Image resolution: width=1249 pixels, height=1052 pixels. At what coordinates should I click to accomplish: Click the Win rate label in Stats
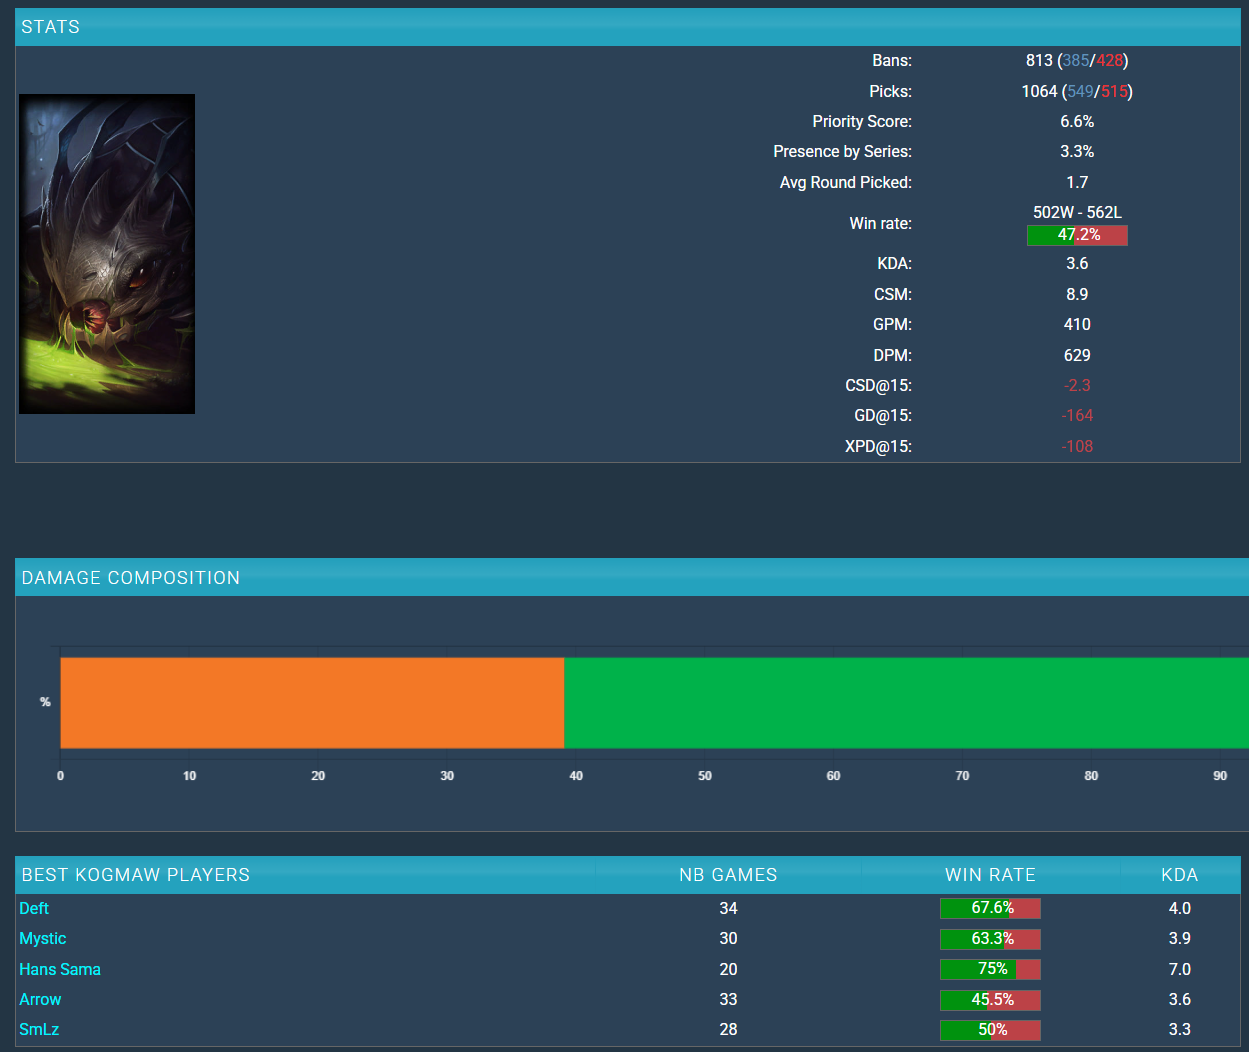pyautogui.click(x=880, y=223)
